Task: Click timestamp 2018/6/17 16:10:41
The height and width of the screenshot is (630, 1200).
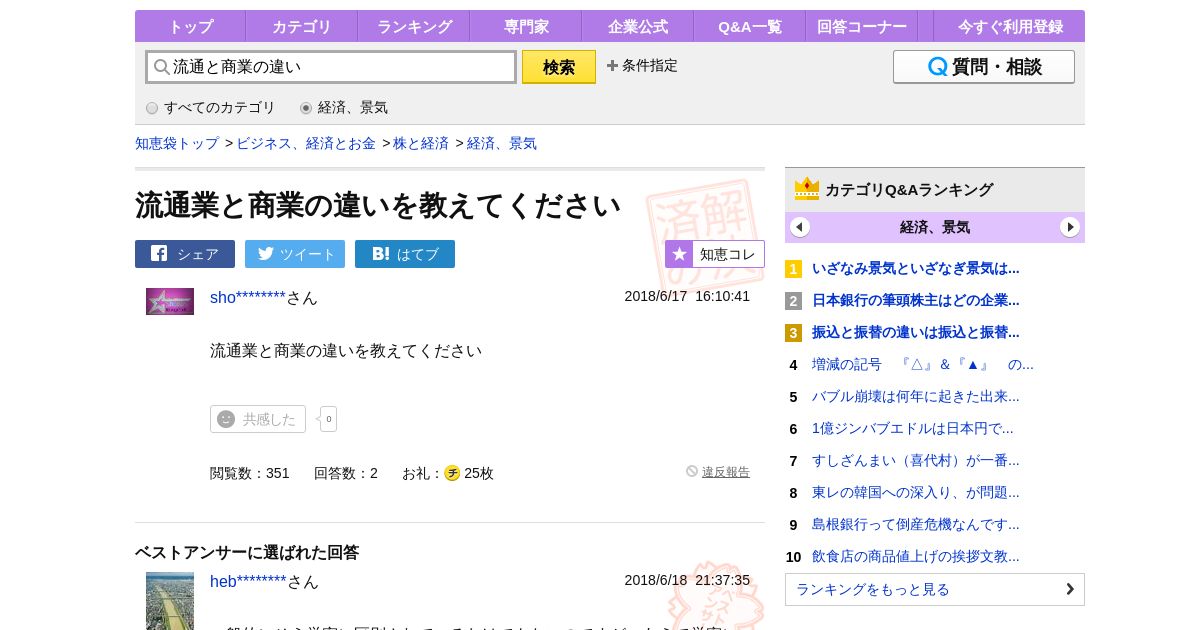Action: 687,296
